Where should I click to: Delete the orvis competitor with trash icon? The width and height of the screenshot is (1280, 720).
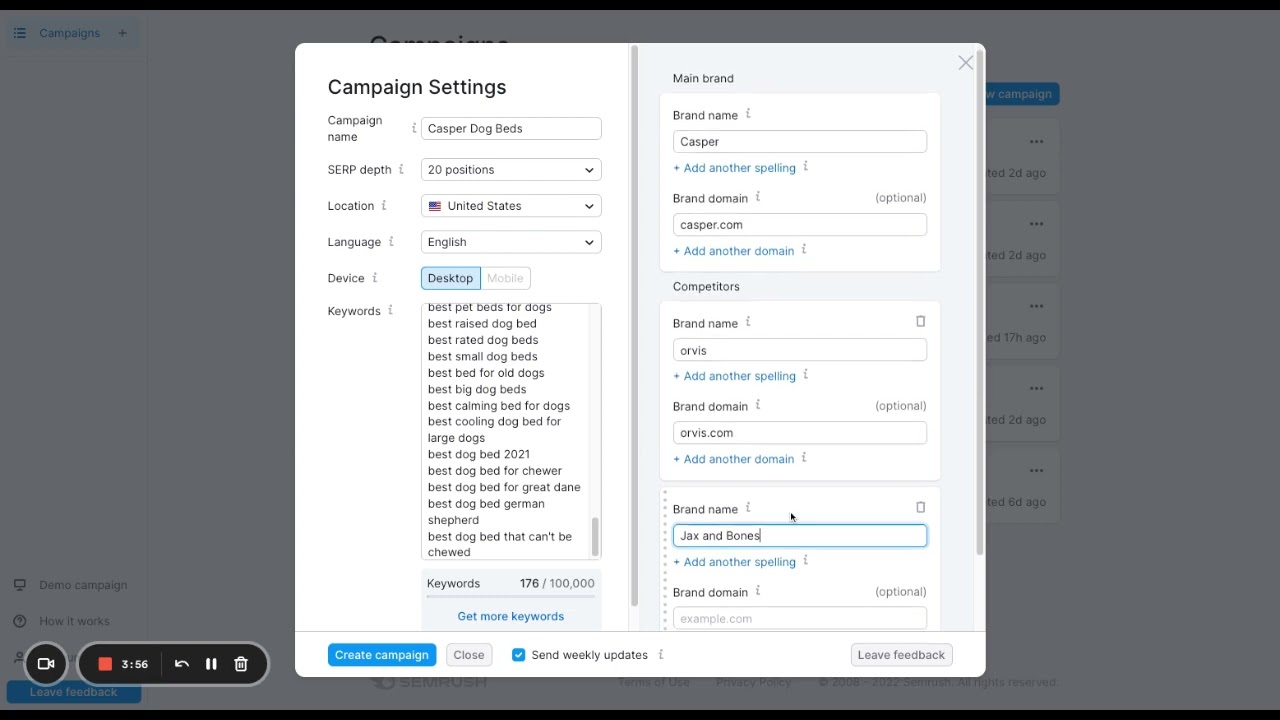921,322
